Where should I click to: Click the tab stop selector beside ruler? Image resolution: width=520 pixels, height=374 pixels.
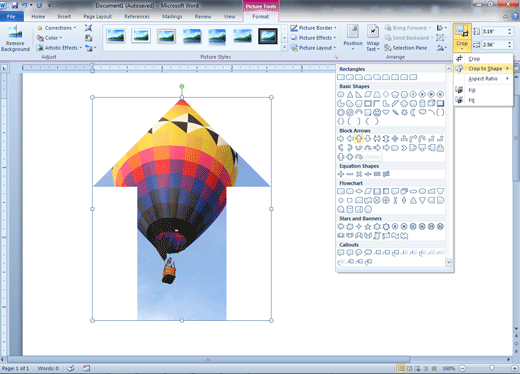[4, 68]
